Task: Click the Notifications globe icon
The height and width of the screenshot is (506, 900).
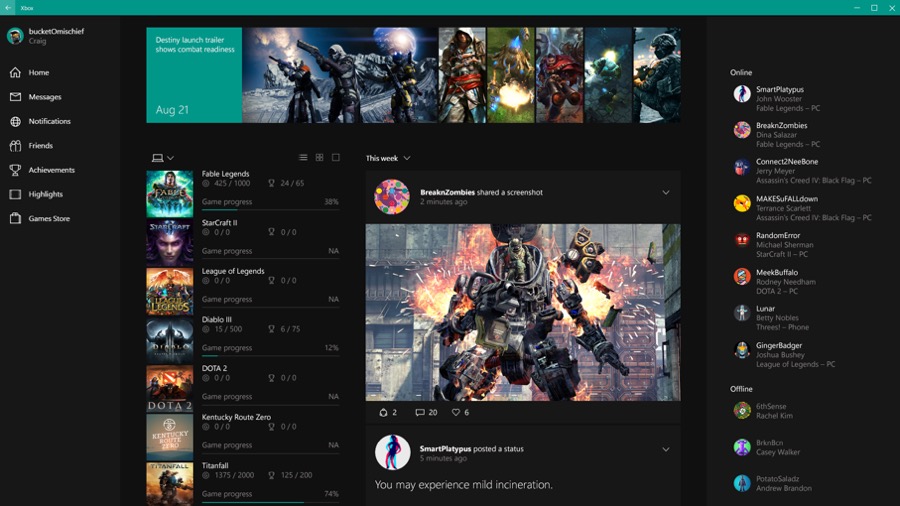Action: (15, 121)
